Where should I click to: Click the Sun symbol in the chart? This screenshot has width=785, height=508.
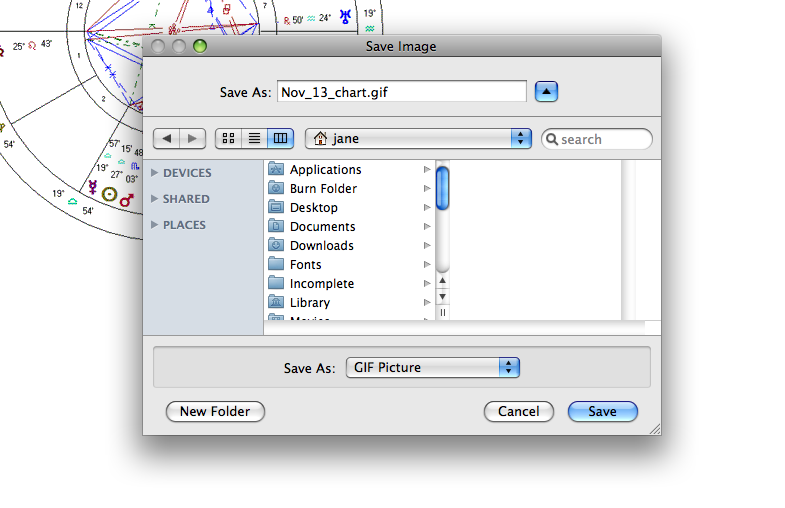click(x=109, y=194)
